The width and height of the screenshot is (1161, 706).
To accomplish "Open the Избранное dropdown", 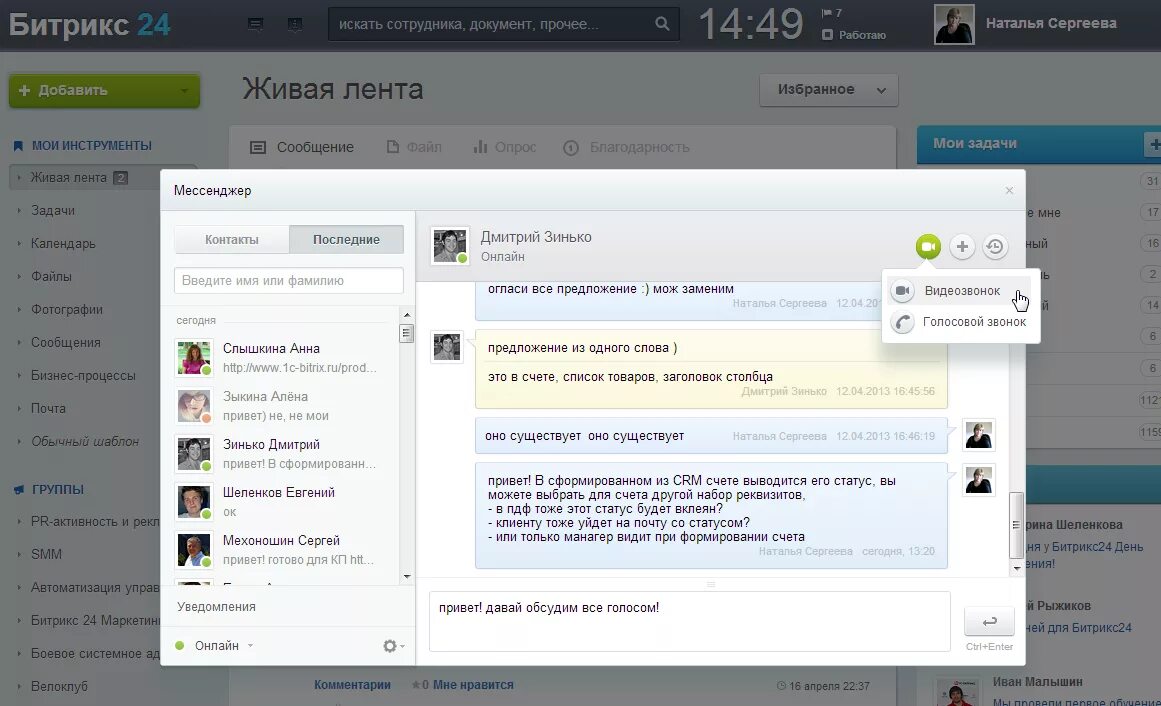I will tap(829, 90).
